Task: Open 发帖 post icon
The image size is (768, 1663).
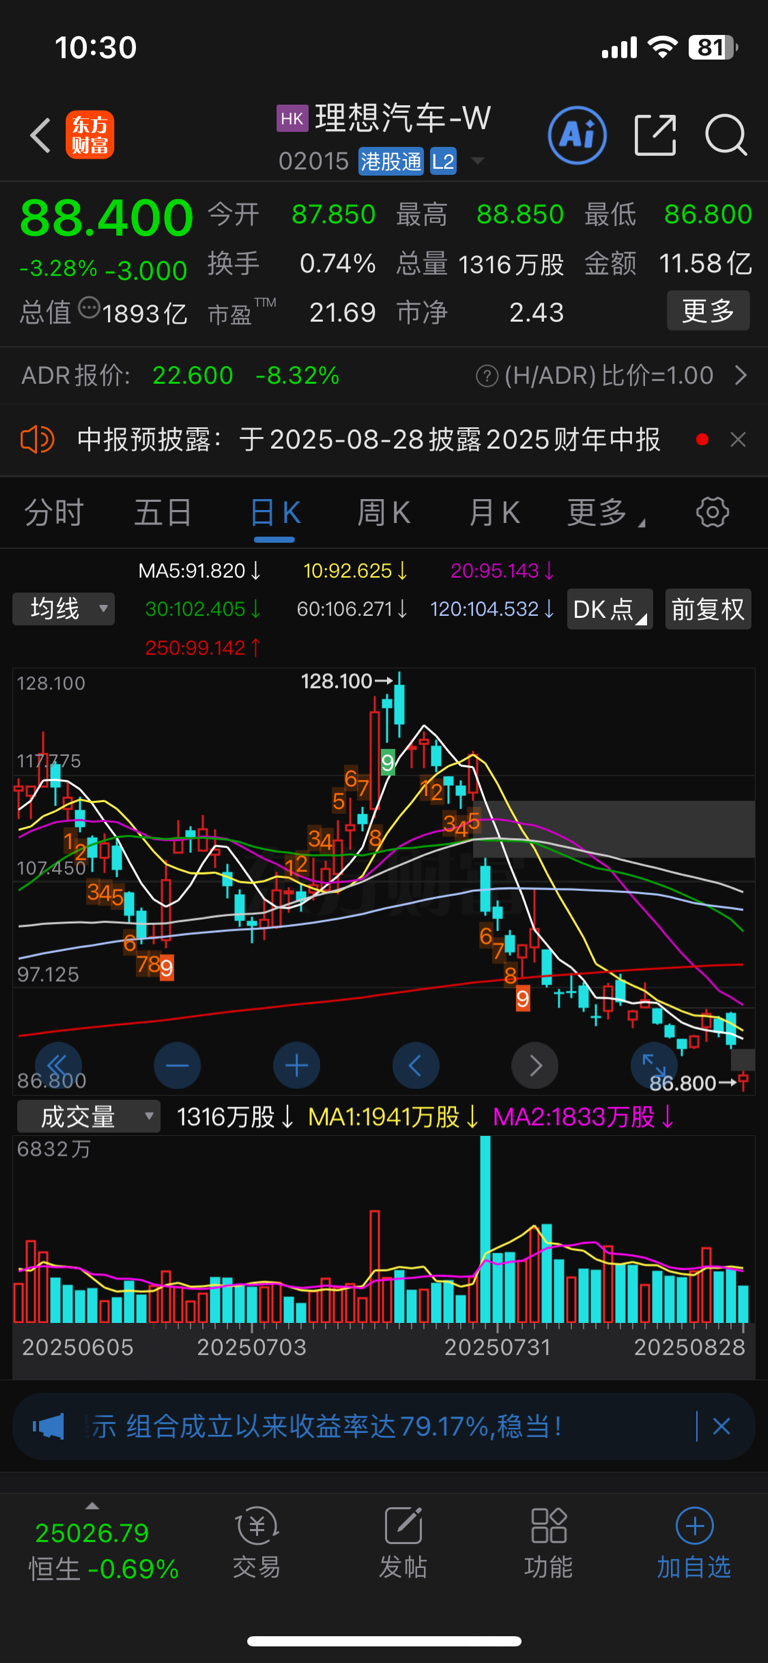Action: [x=403, y=1543]
